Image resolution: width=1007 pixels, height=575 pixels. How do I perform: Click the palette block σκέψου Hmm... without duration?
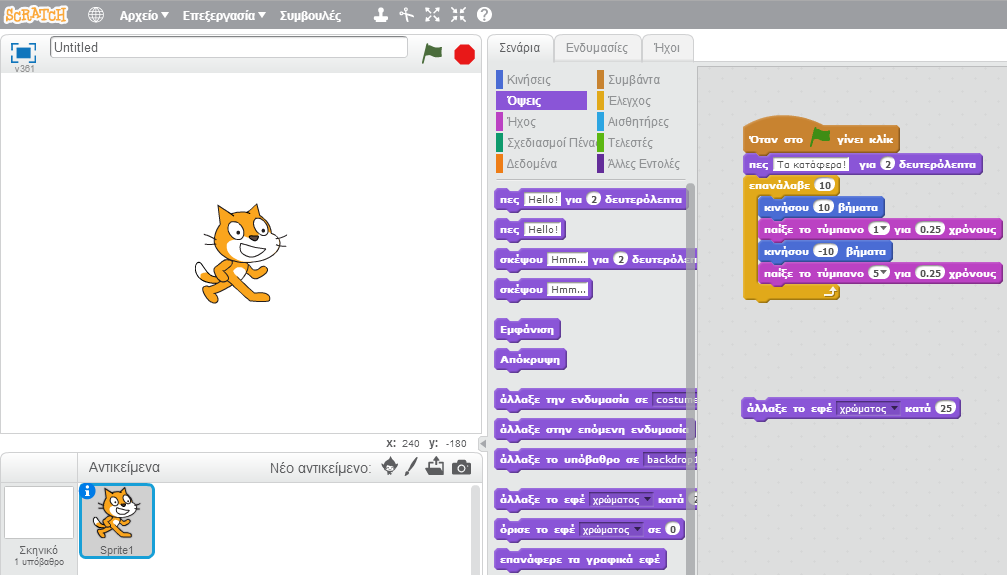coord(543,290)
